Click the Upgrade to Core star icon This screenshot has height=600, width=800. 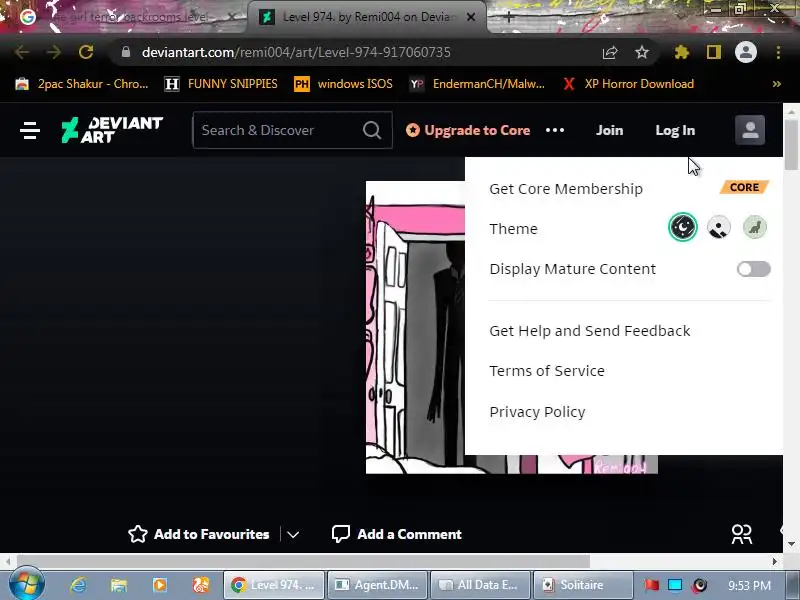pyautogui.click(x=413, y=131)
